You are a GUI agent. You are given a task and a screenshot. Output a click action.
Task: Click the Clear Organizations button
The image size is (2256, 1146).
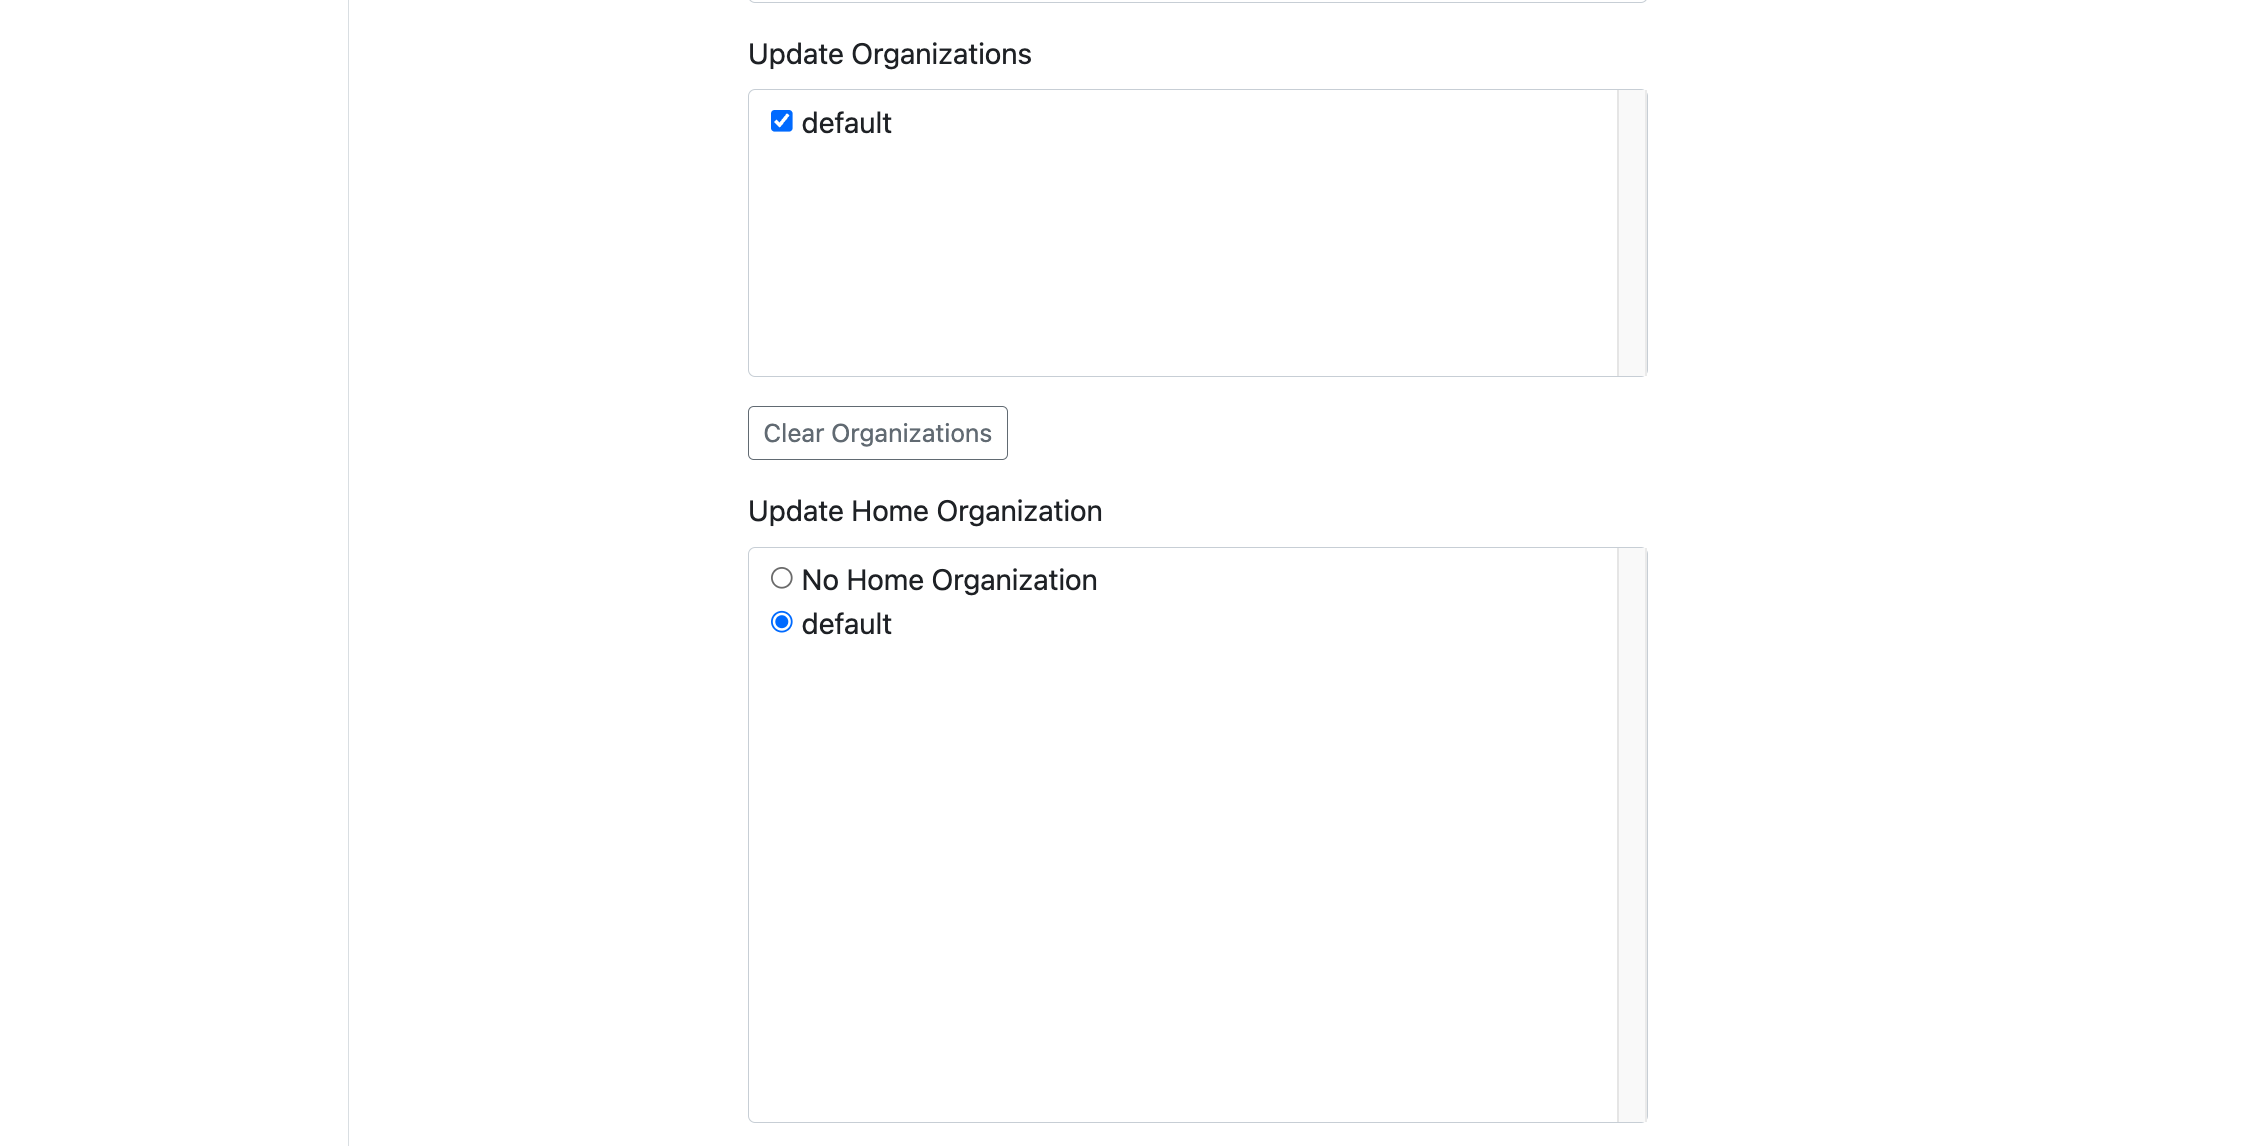click(877, 433)
